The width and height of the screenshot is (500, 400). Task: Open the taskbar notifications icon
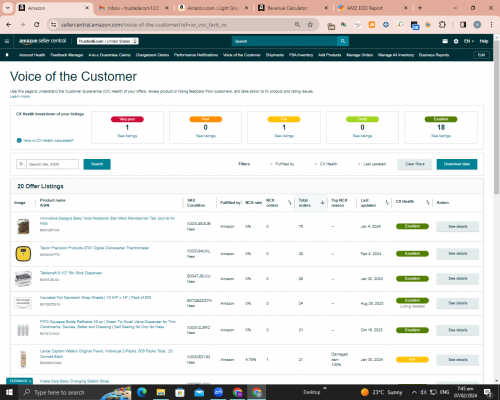coord(488,392)
